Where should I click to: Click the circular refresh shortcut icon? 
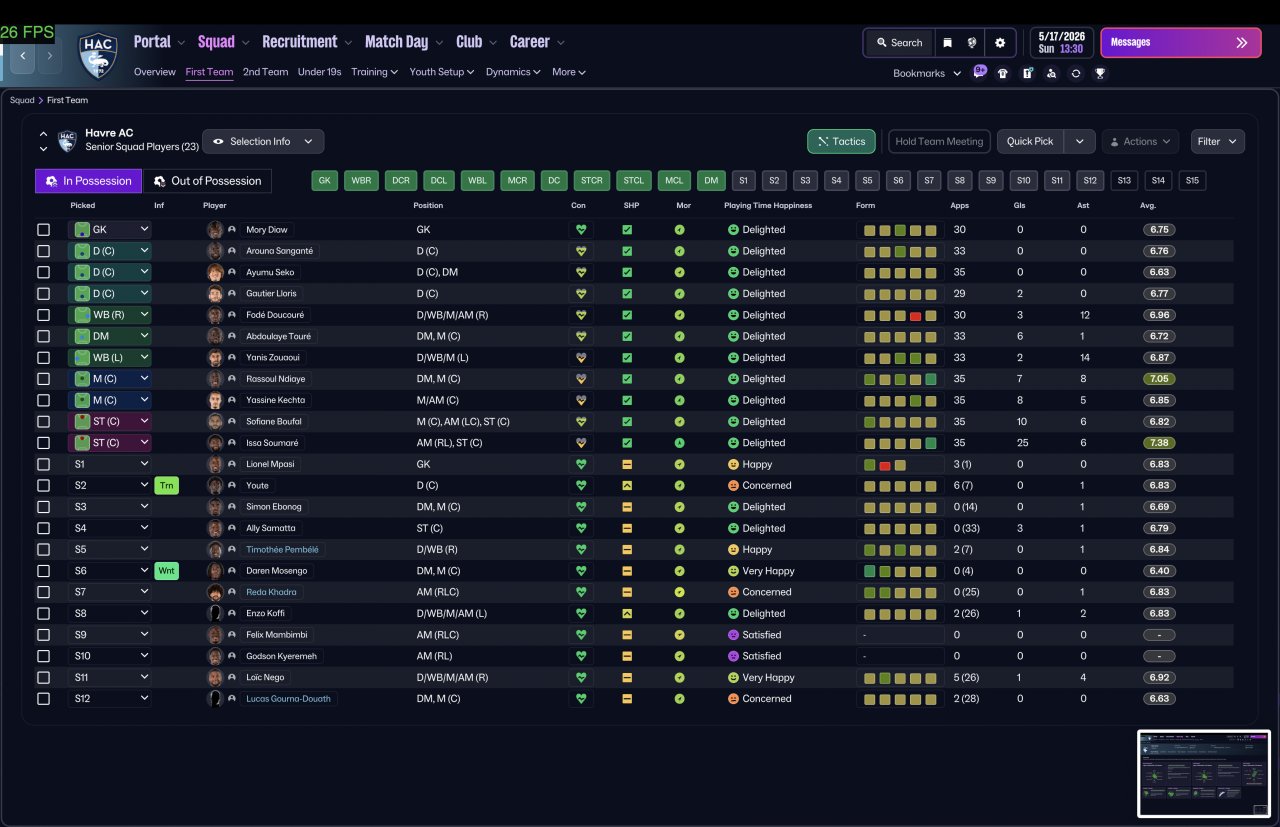click(x=1076, y=73)
